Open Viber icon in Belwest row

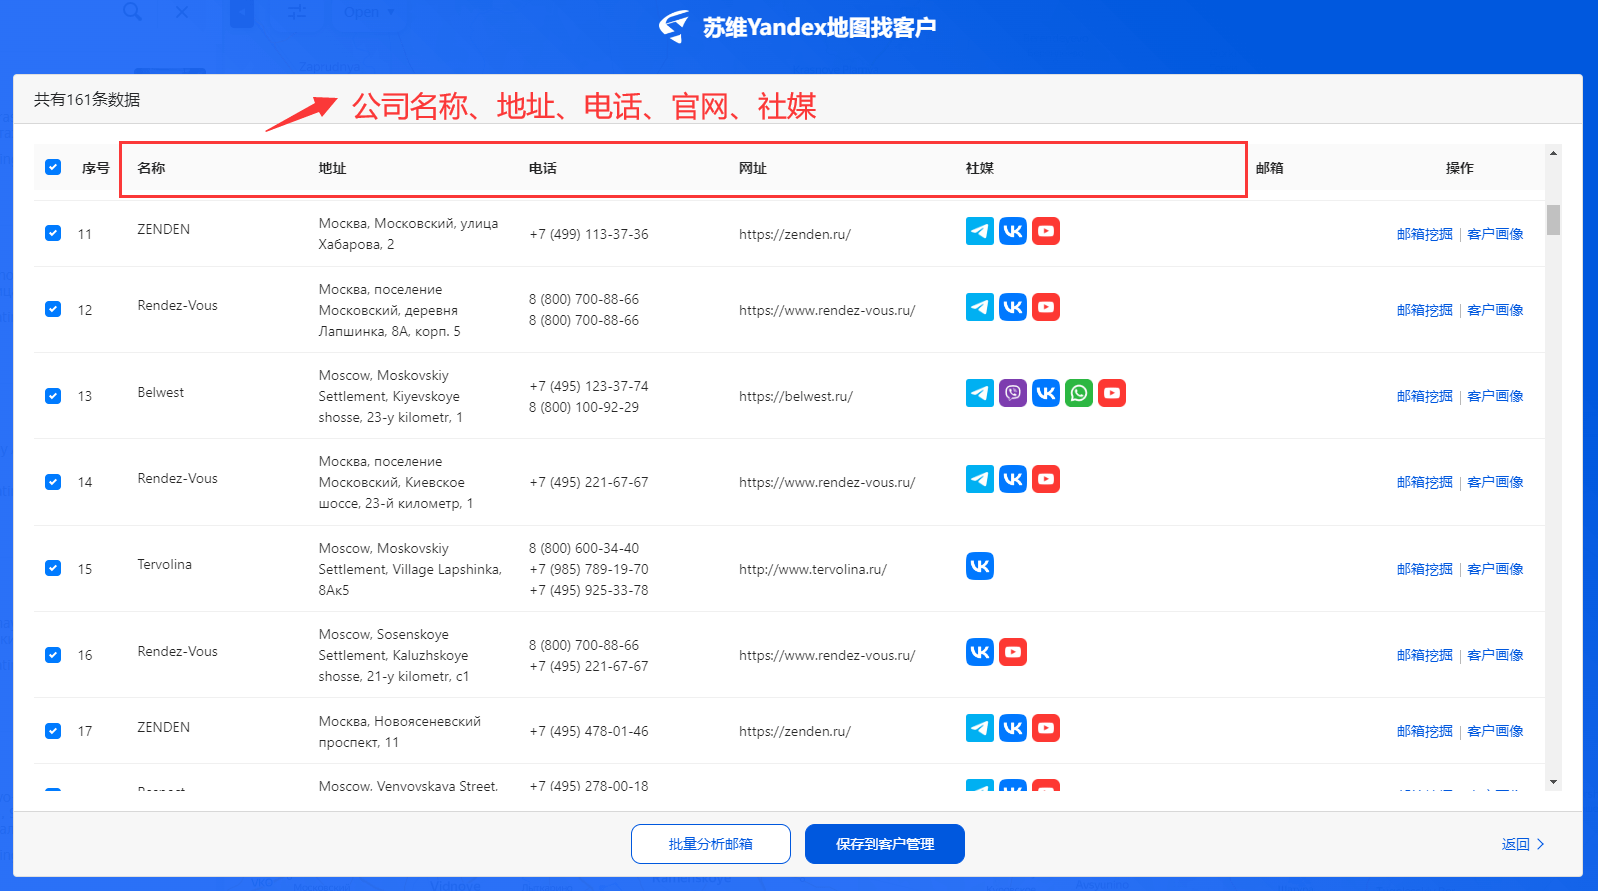tap(1013, 393)
